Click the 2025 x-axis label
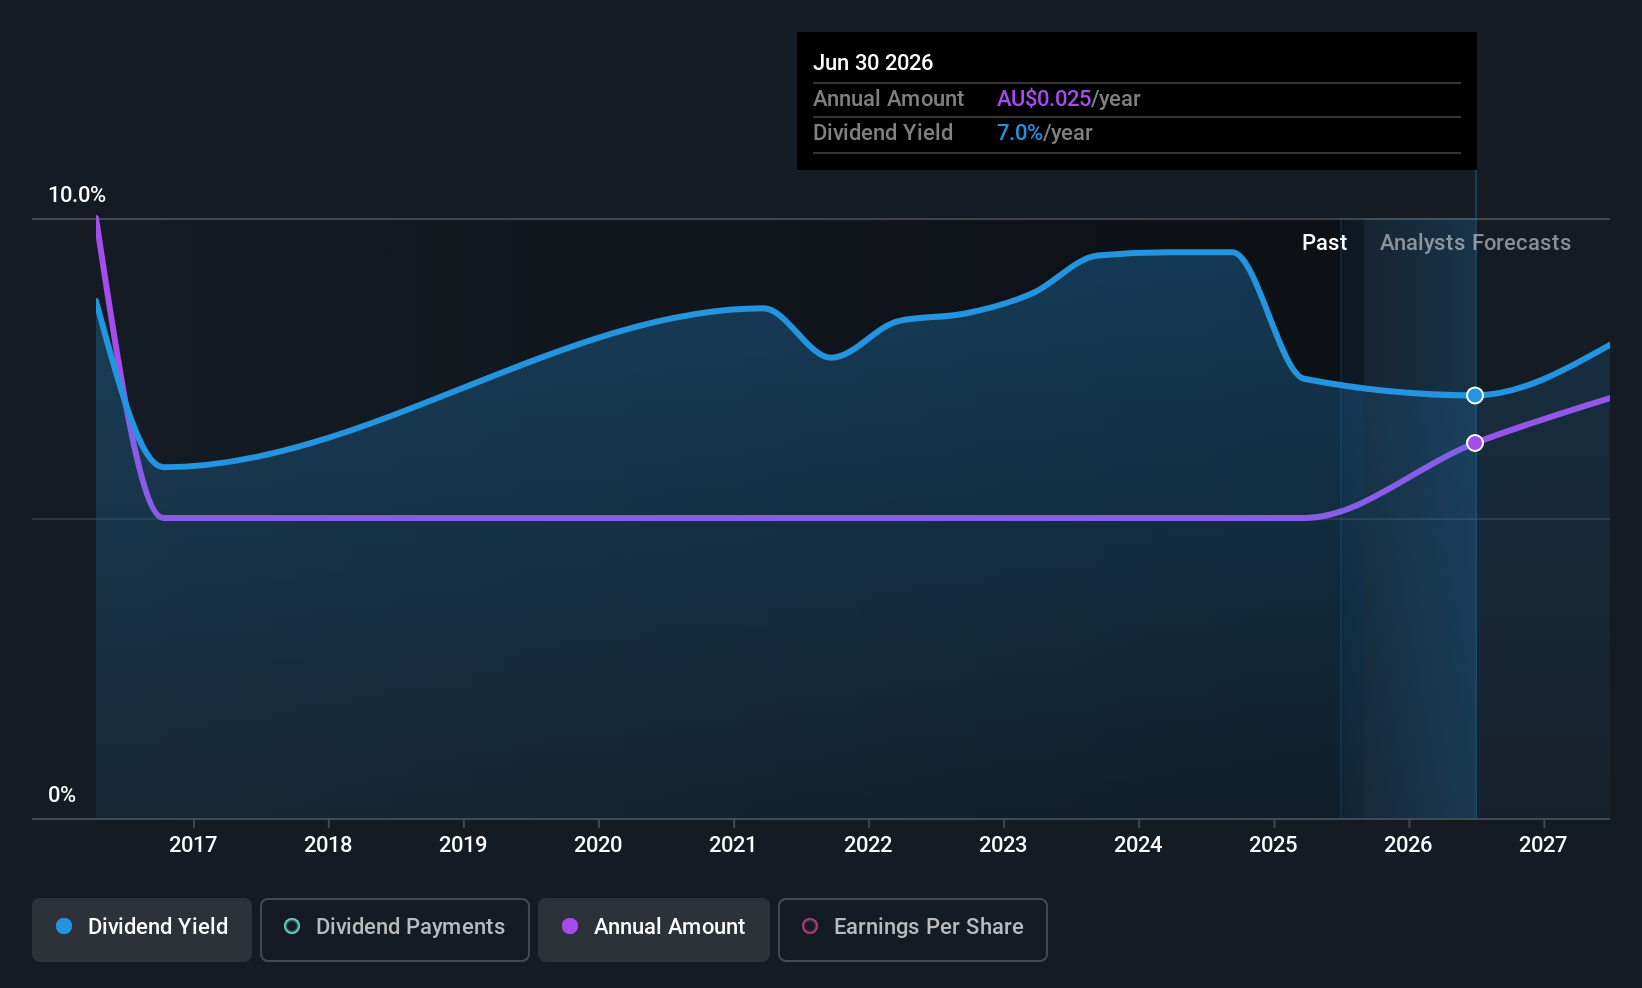The height and width of the screenshot is (988, 1642). click(1273, 845)
